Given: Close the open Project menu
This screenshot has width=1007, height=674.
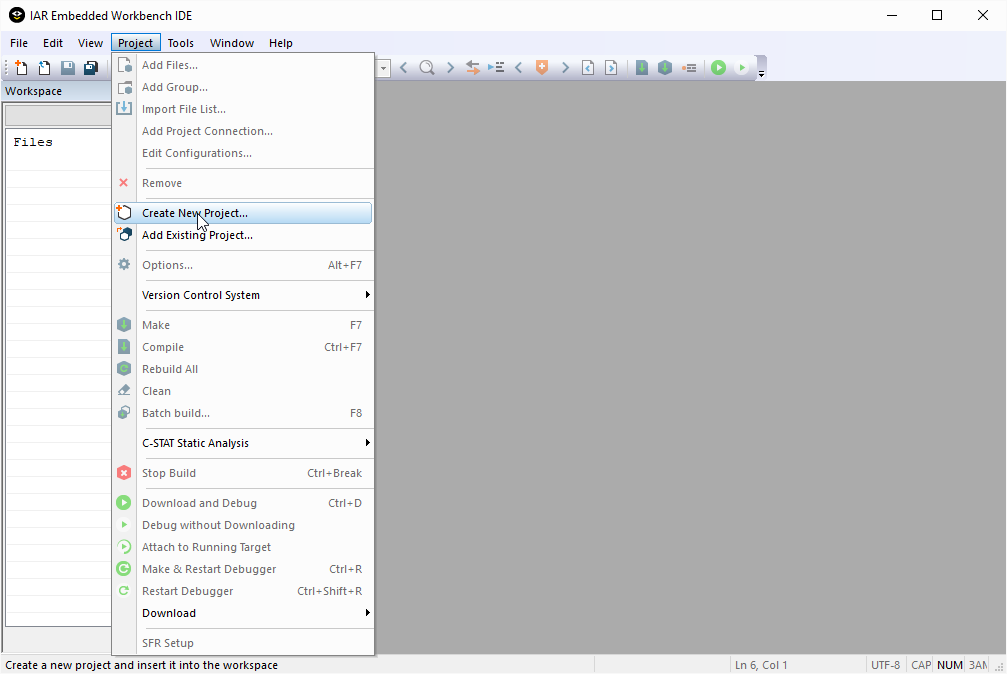Looking at the screenshot, I should pyautogui.click(x=136, y=43).
